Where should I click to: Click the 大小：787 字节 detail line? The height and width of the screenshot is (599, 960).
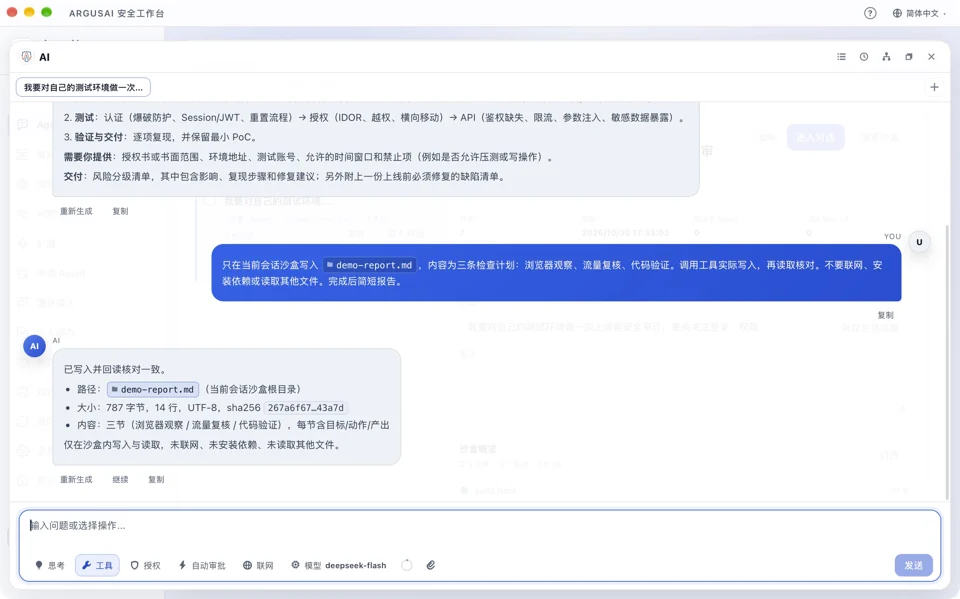point(212,408)
